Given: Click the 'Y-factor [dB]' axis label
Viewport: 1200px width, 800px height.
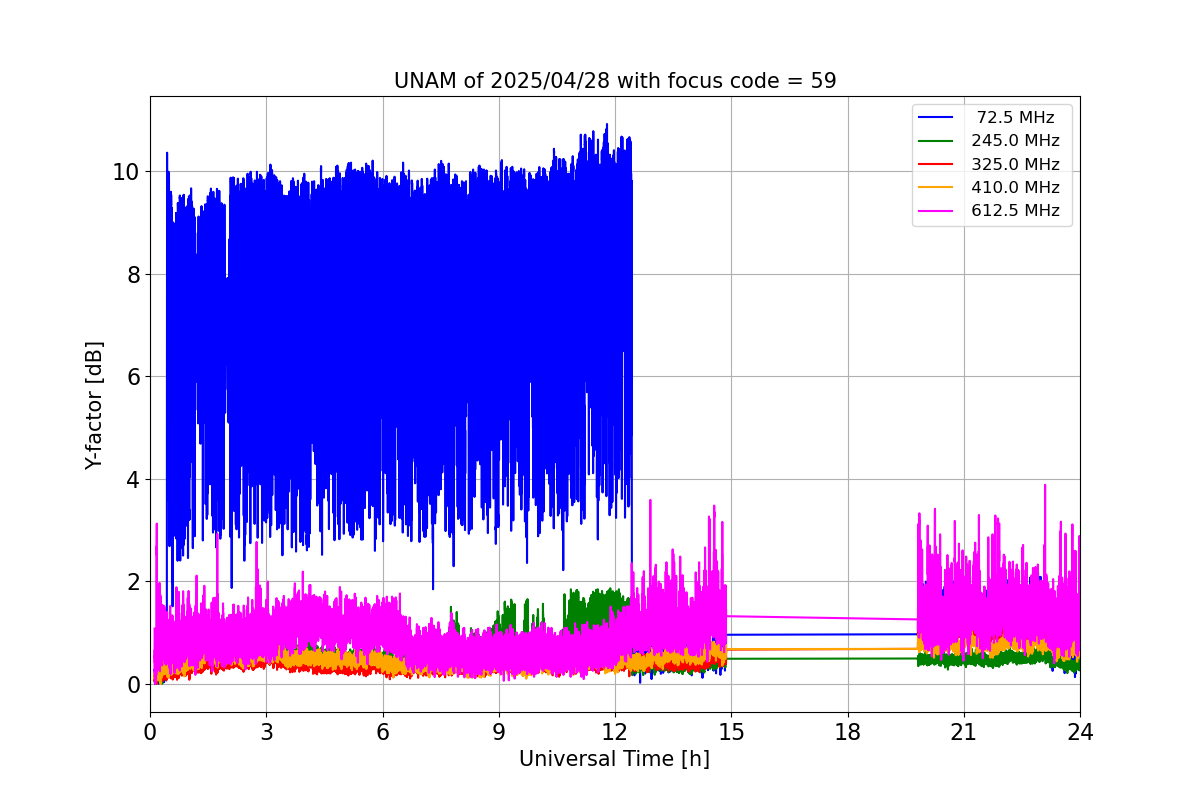Looking at the screenshot, I should (94, 404).
